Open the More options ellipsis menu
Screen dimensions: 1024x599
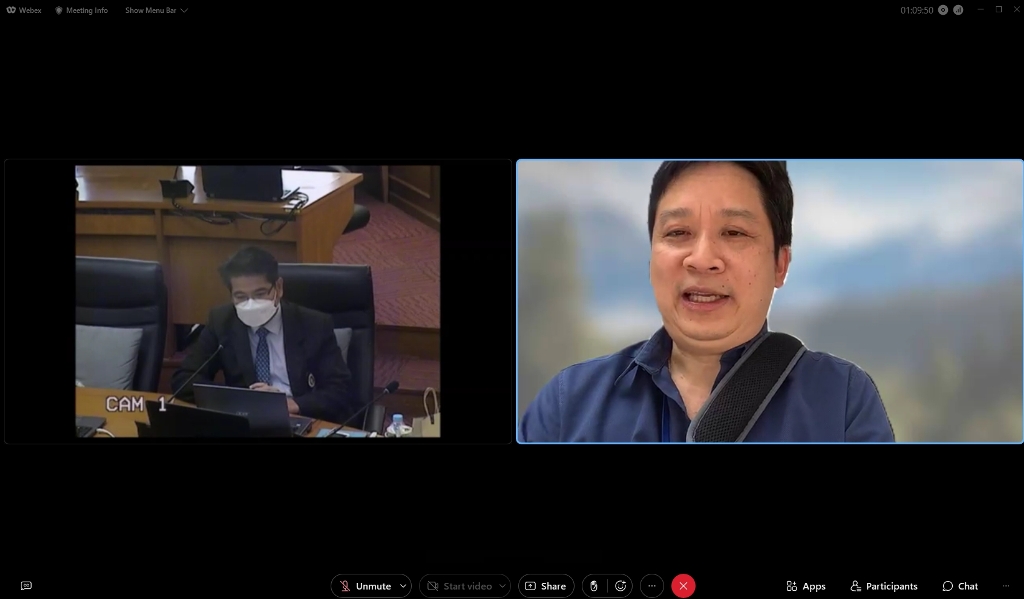tap(652, 586)
